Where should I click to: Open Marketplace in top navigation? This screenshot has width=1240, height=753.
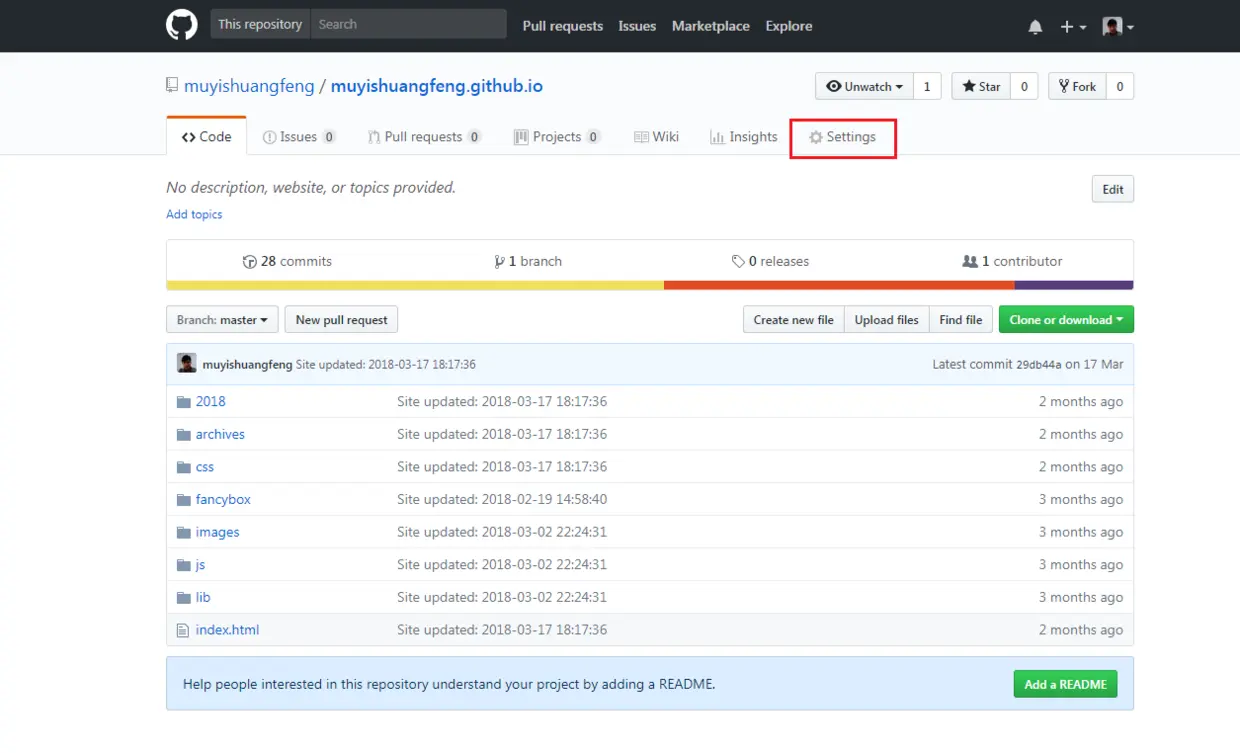(x=711, y=26)
